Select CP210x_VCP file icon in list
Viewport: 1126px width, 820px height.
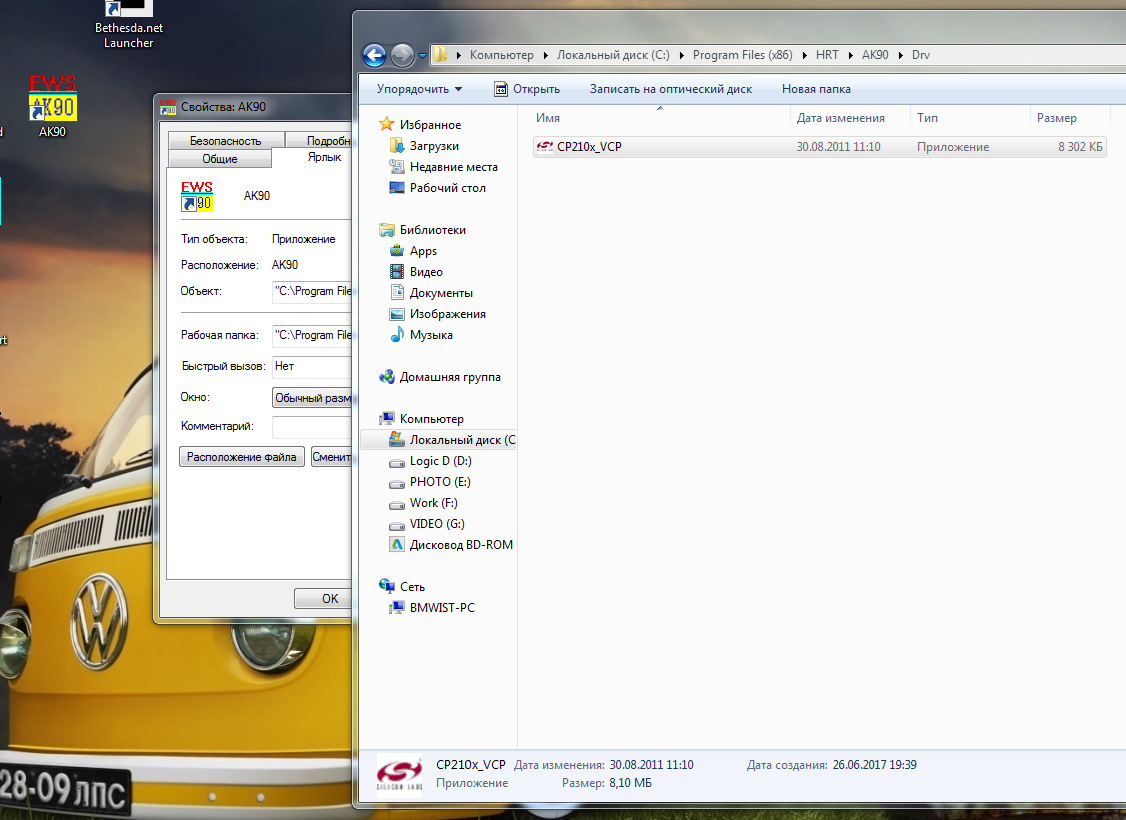click(544, 146)
